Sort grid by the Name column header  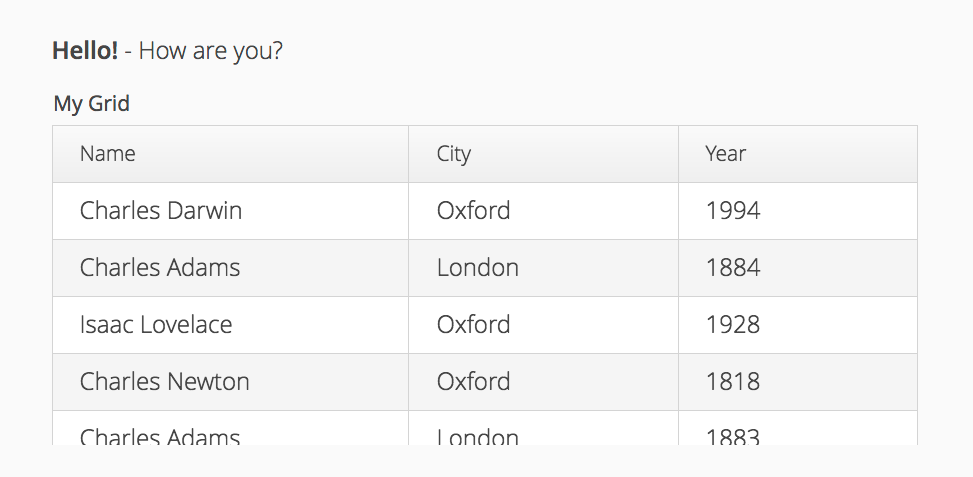(230, 154)
